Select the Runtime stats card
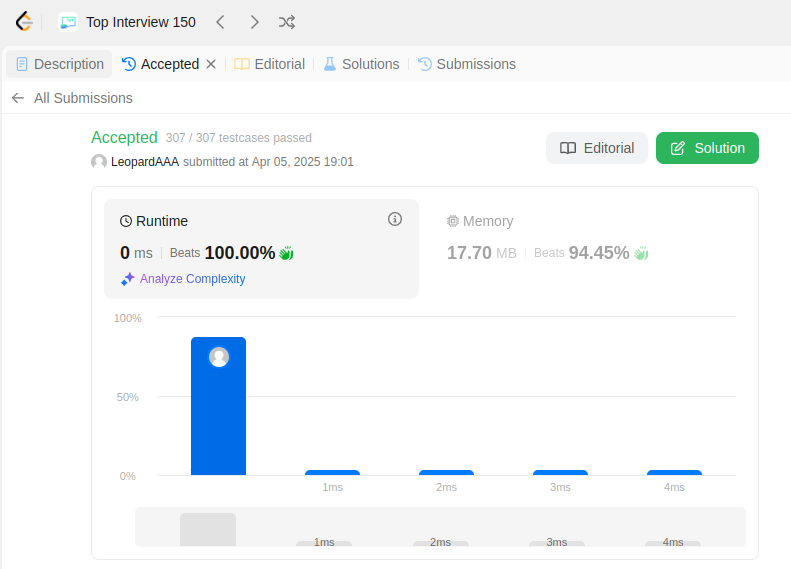Viewport: 791px width, 569px height. click(261, 249)
